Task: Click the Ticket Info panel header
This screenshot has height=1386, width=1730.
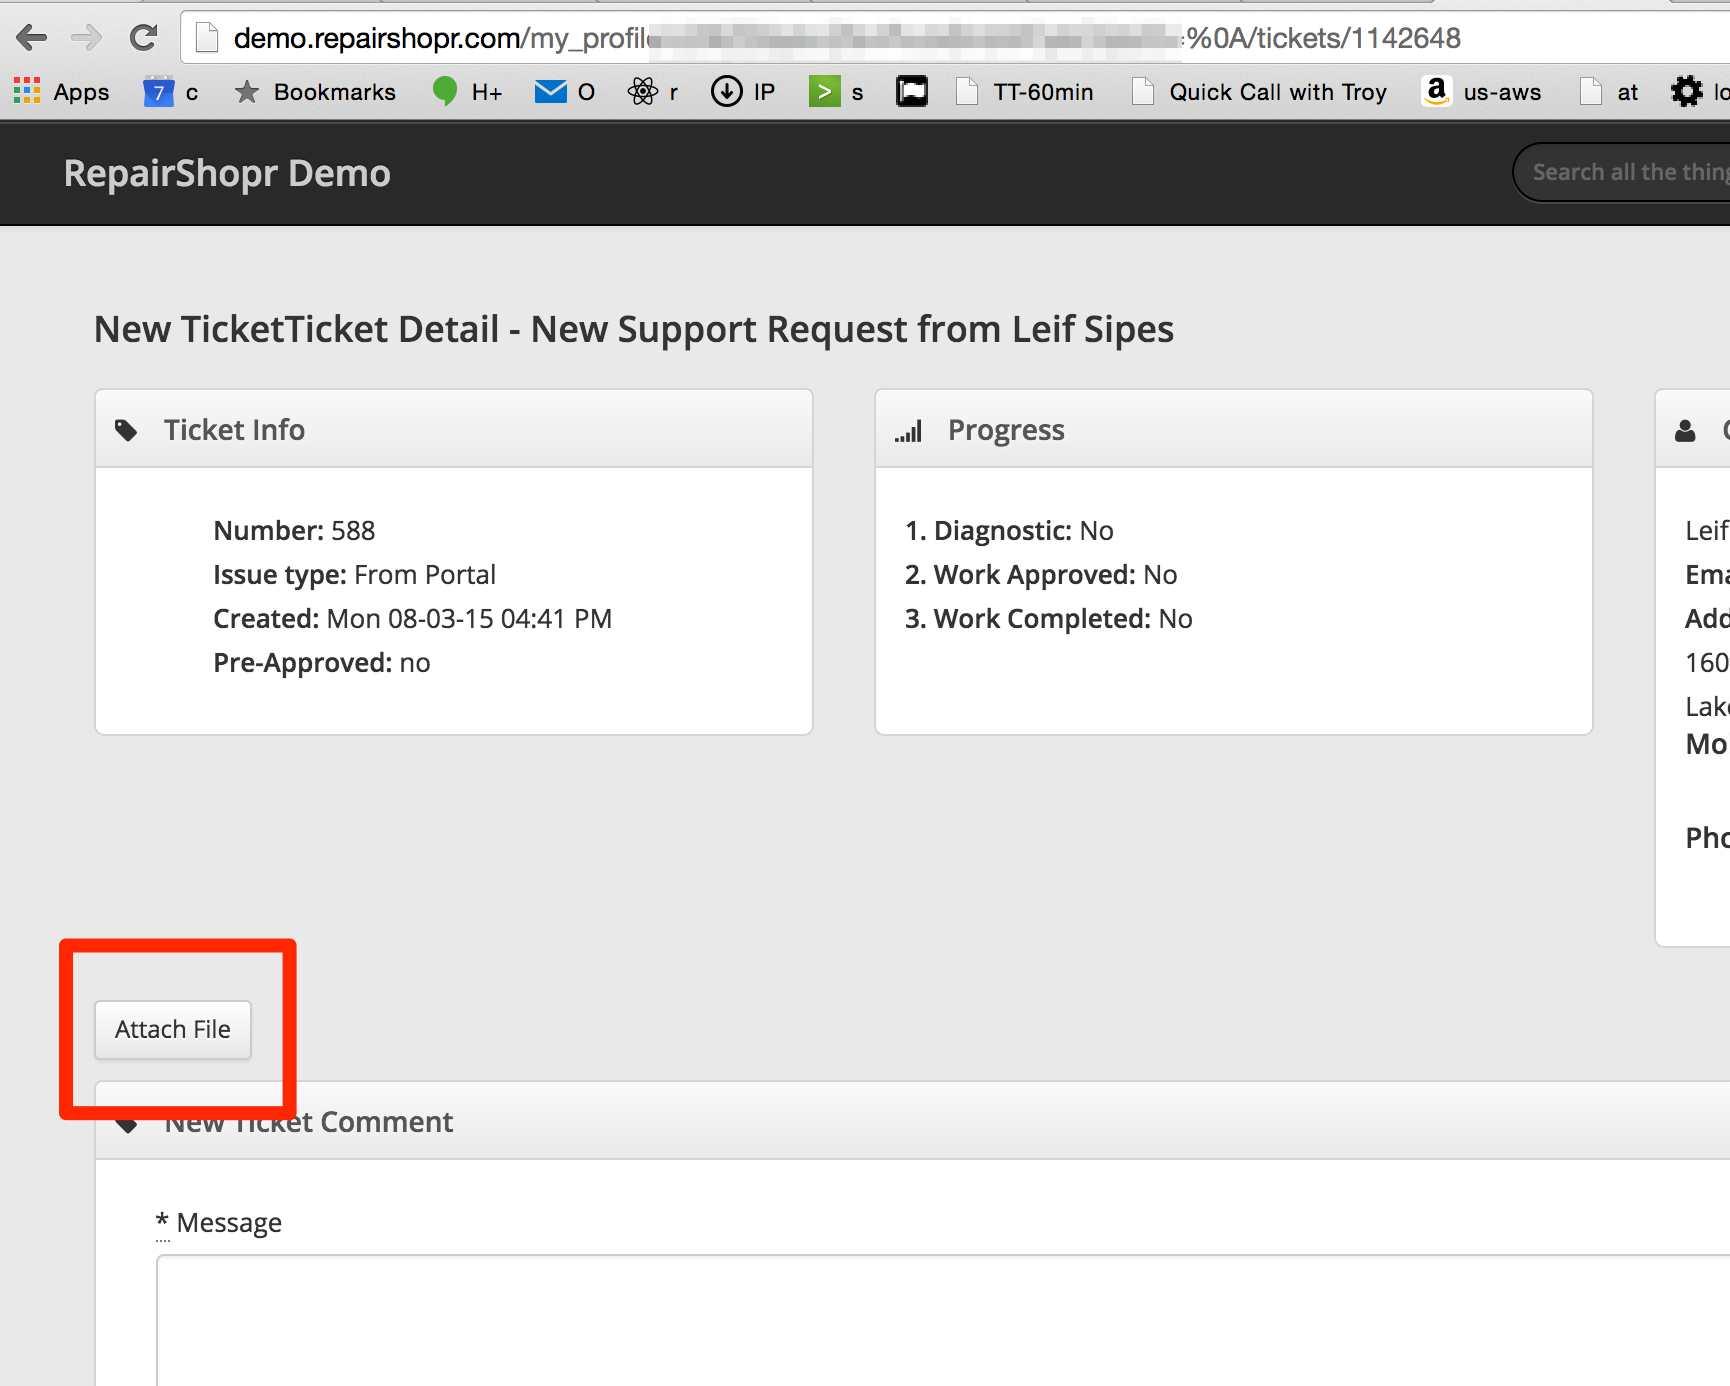Action: pyautogui.click(x=453, y=429)
